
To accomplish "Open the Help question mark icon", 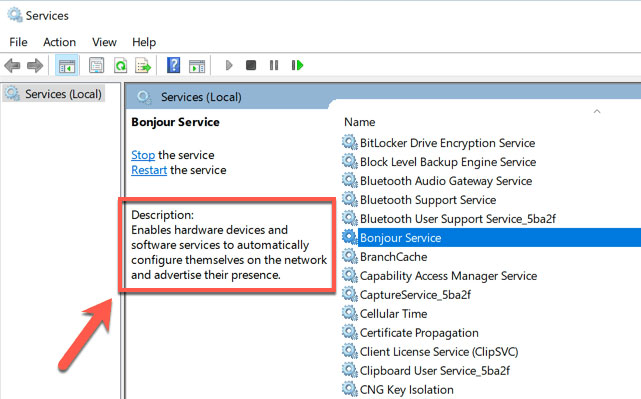I will (x=173, y=65).
